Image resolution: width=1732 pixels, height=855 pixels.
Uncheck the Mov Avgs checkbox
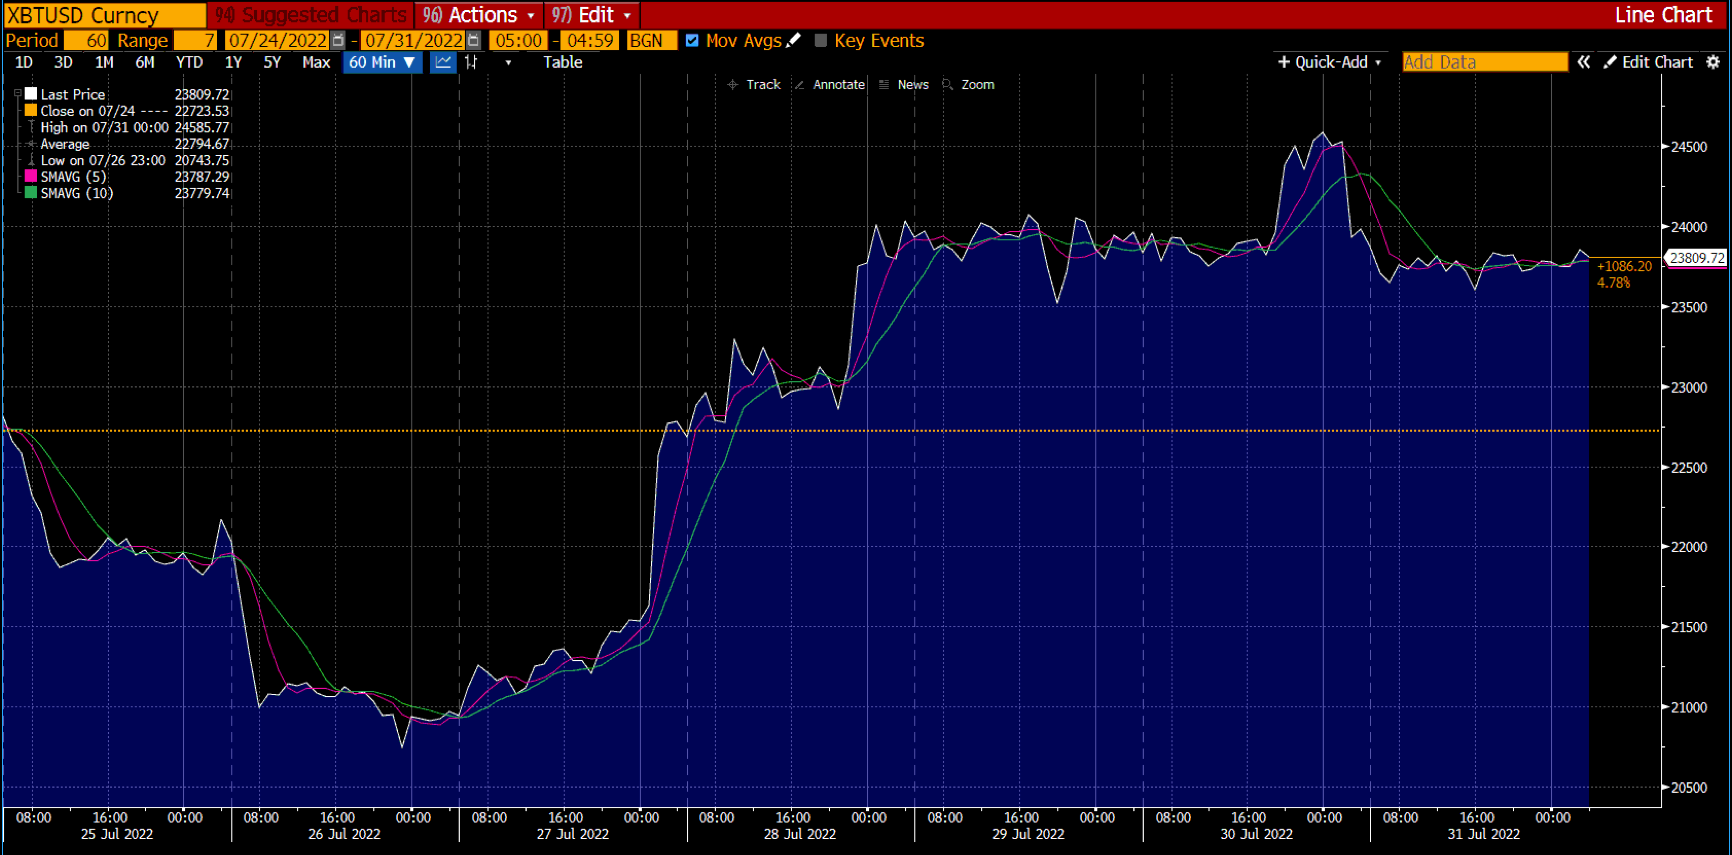click(692, 41)
